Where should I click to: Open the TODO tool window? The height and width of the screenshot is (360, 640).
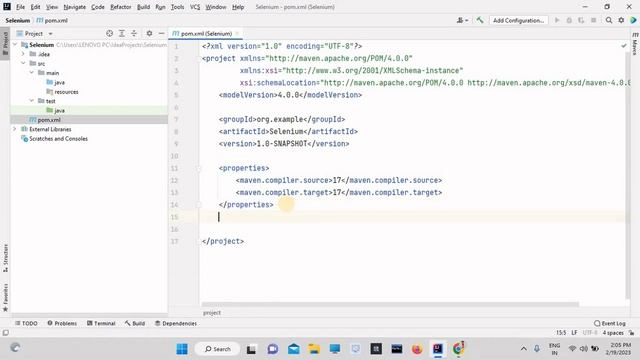26,323
